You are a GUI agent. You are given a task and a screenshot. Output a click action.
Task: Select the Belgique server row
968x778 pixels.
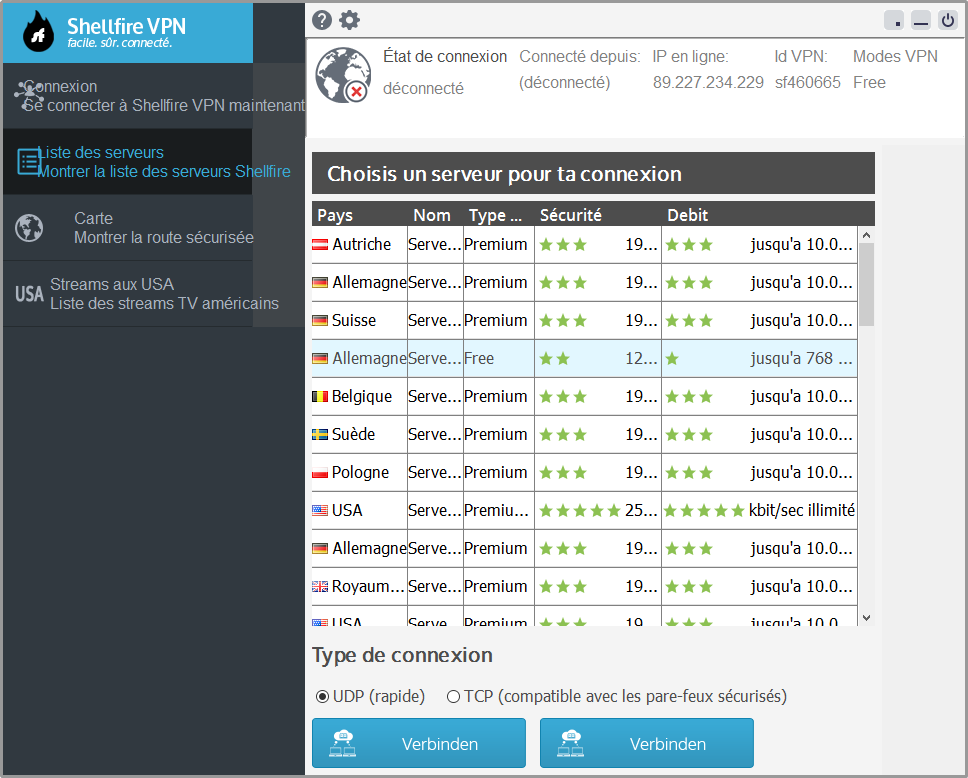point(585,396)
